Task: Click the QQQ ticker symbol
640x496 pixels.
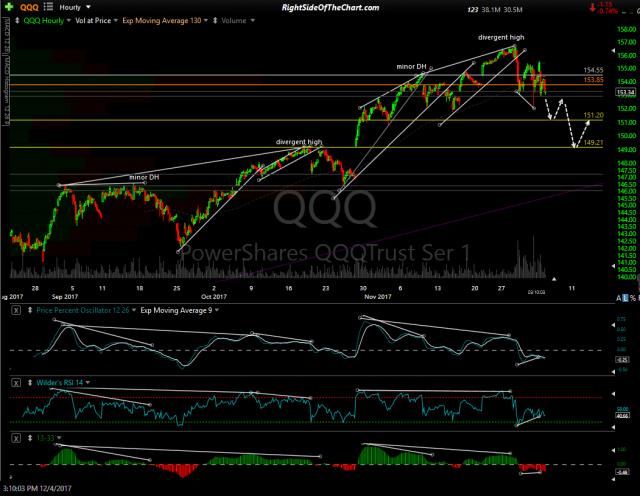Action: (29, 7)
